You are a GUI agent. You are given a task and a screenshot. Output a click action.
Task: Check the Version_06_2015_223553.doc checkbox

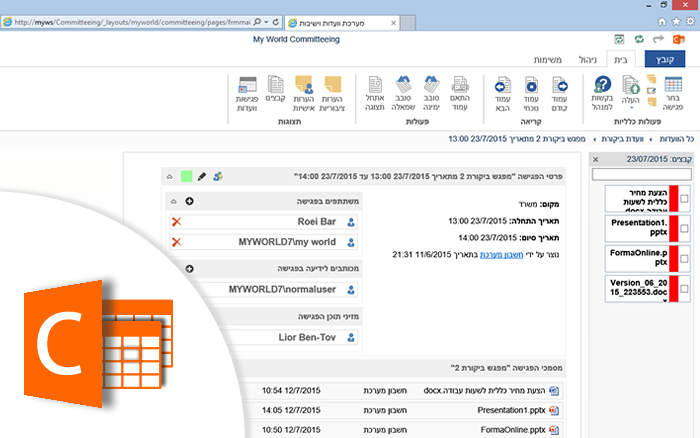point(684,289)
